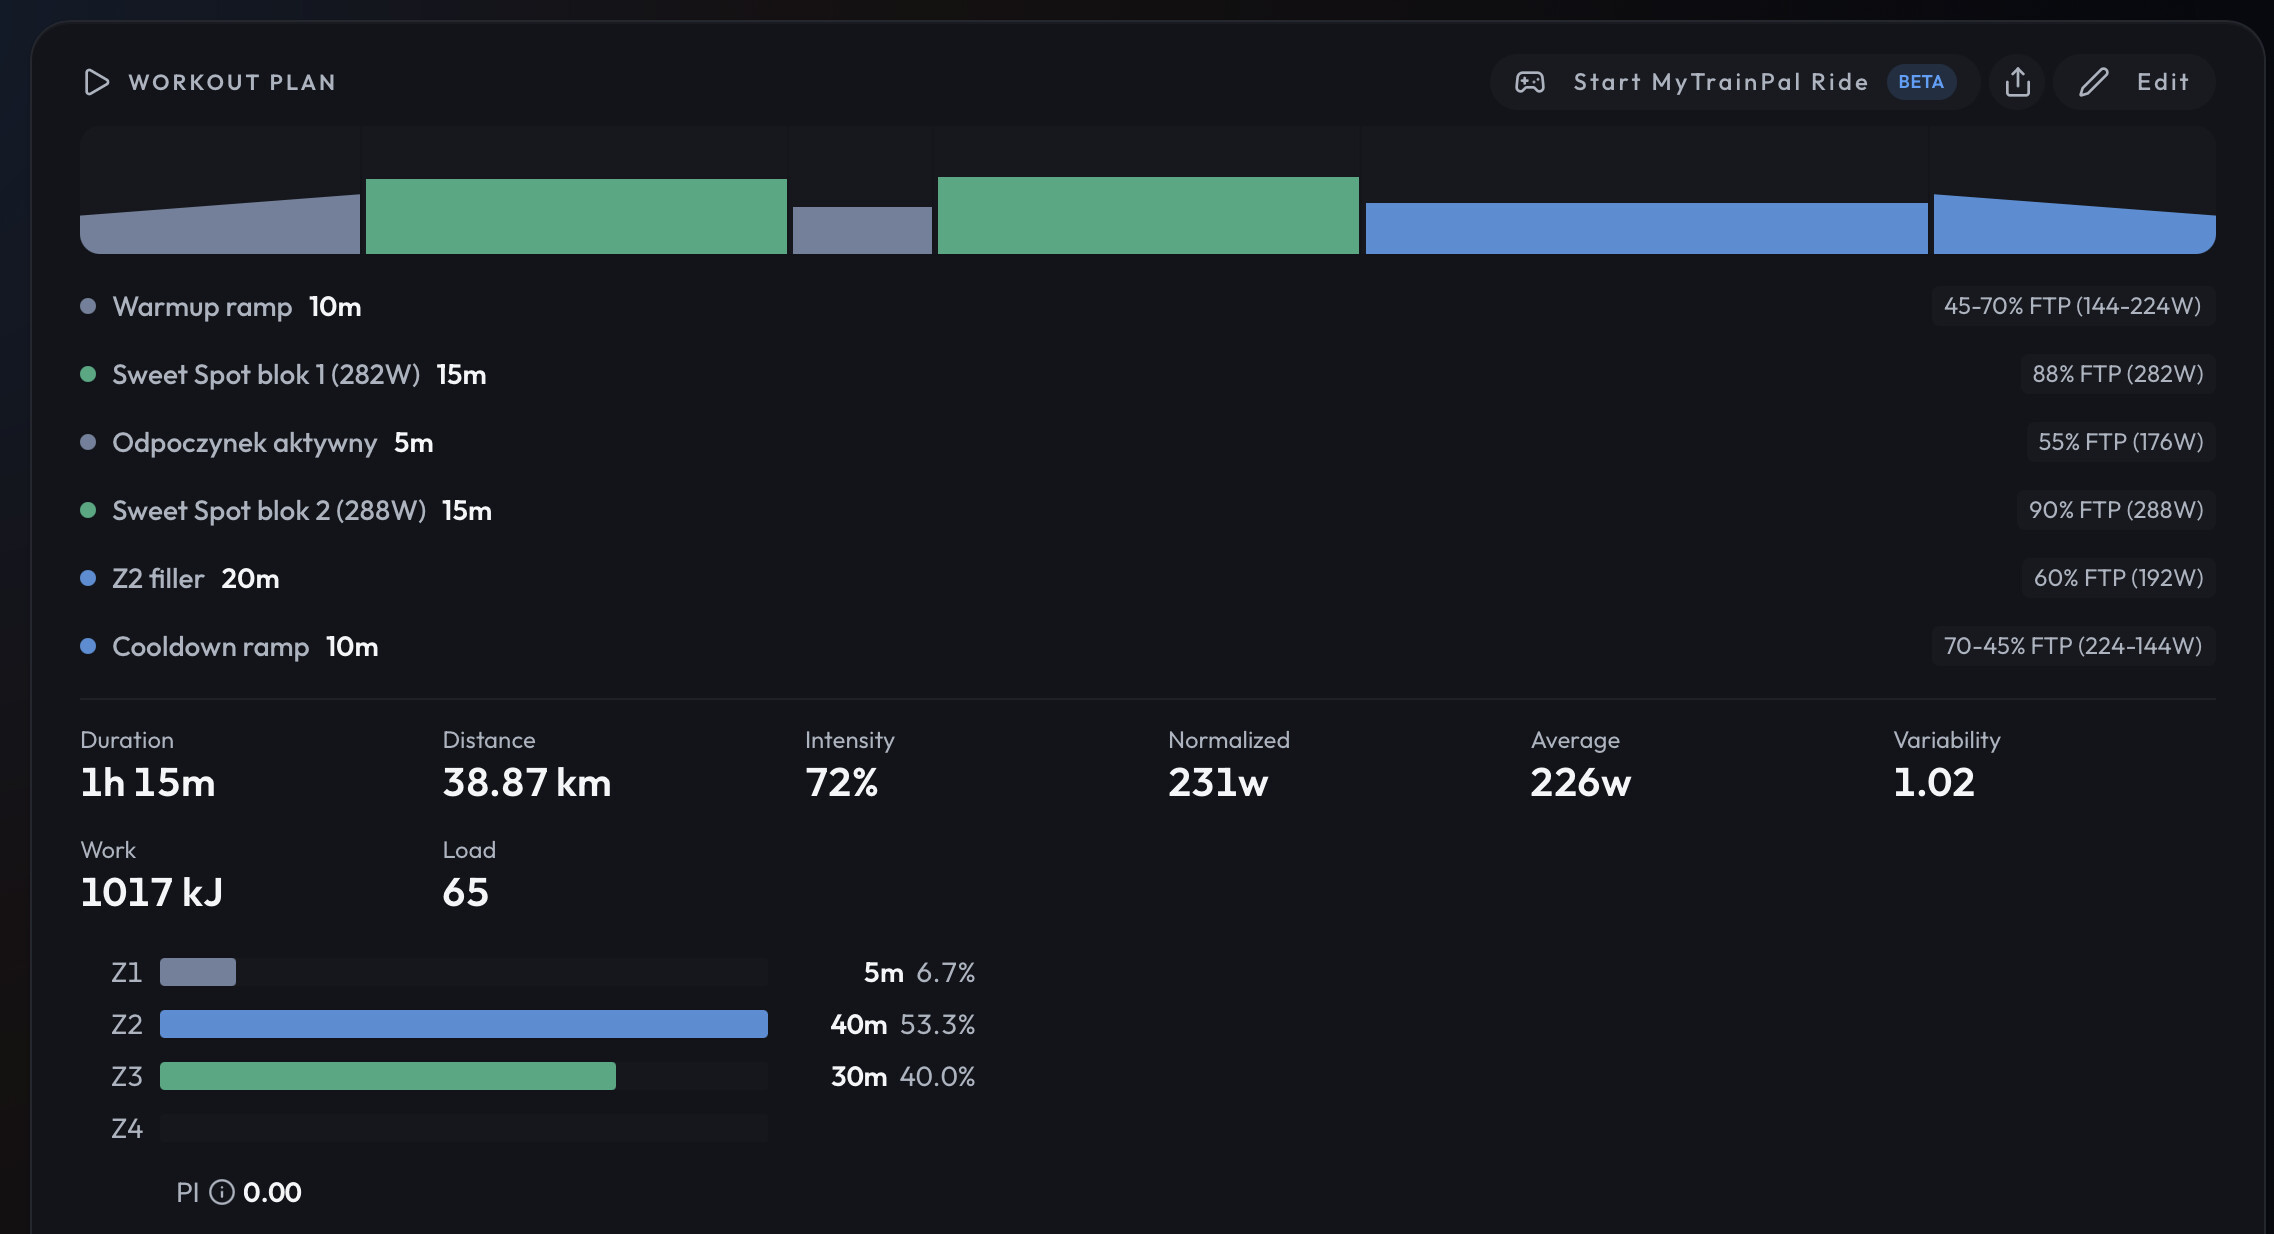
Task: Select the first green Sweet Spot block in chart
Action: click(576, 216)
